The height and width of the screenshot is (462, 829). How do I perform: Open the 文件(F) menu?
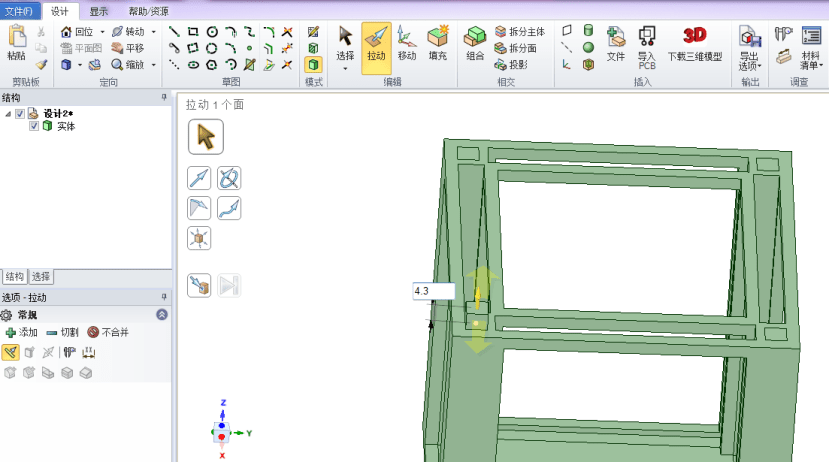[x=19, y=11]
